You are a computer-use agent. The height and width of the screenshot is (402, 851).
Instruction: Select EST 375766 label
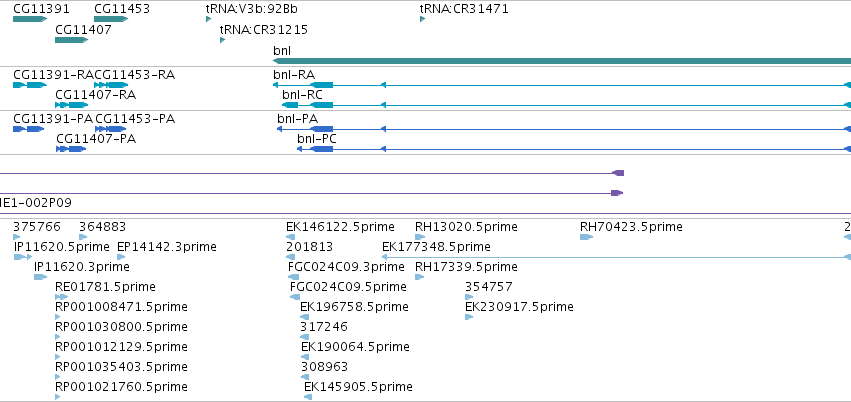[x=37, y=226]
